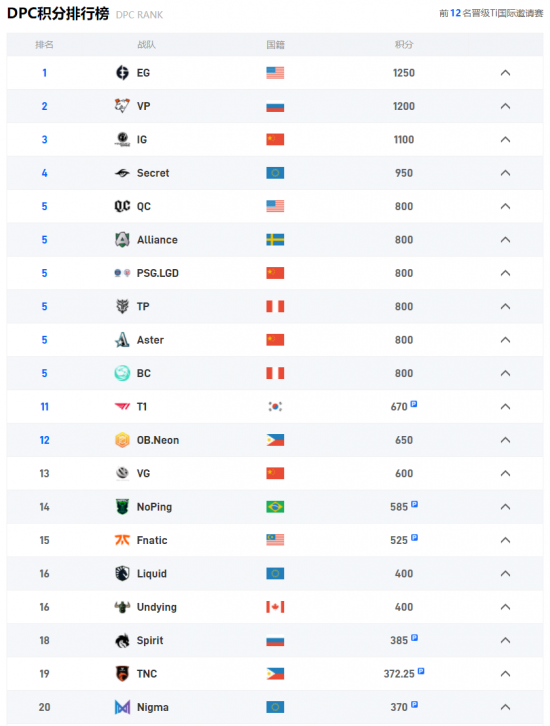The image size is (550, 726).
Task: Click the VP team logo icon
Action: tap(122, 106)
